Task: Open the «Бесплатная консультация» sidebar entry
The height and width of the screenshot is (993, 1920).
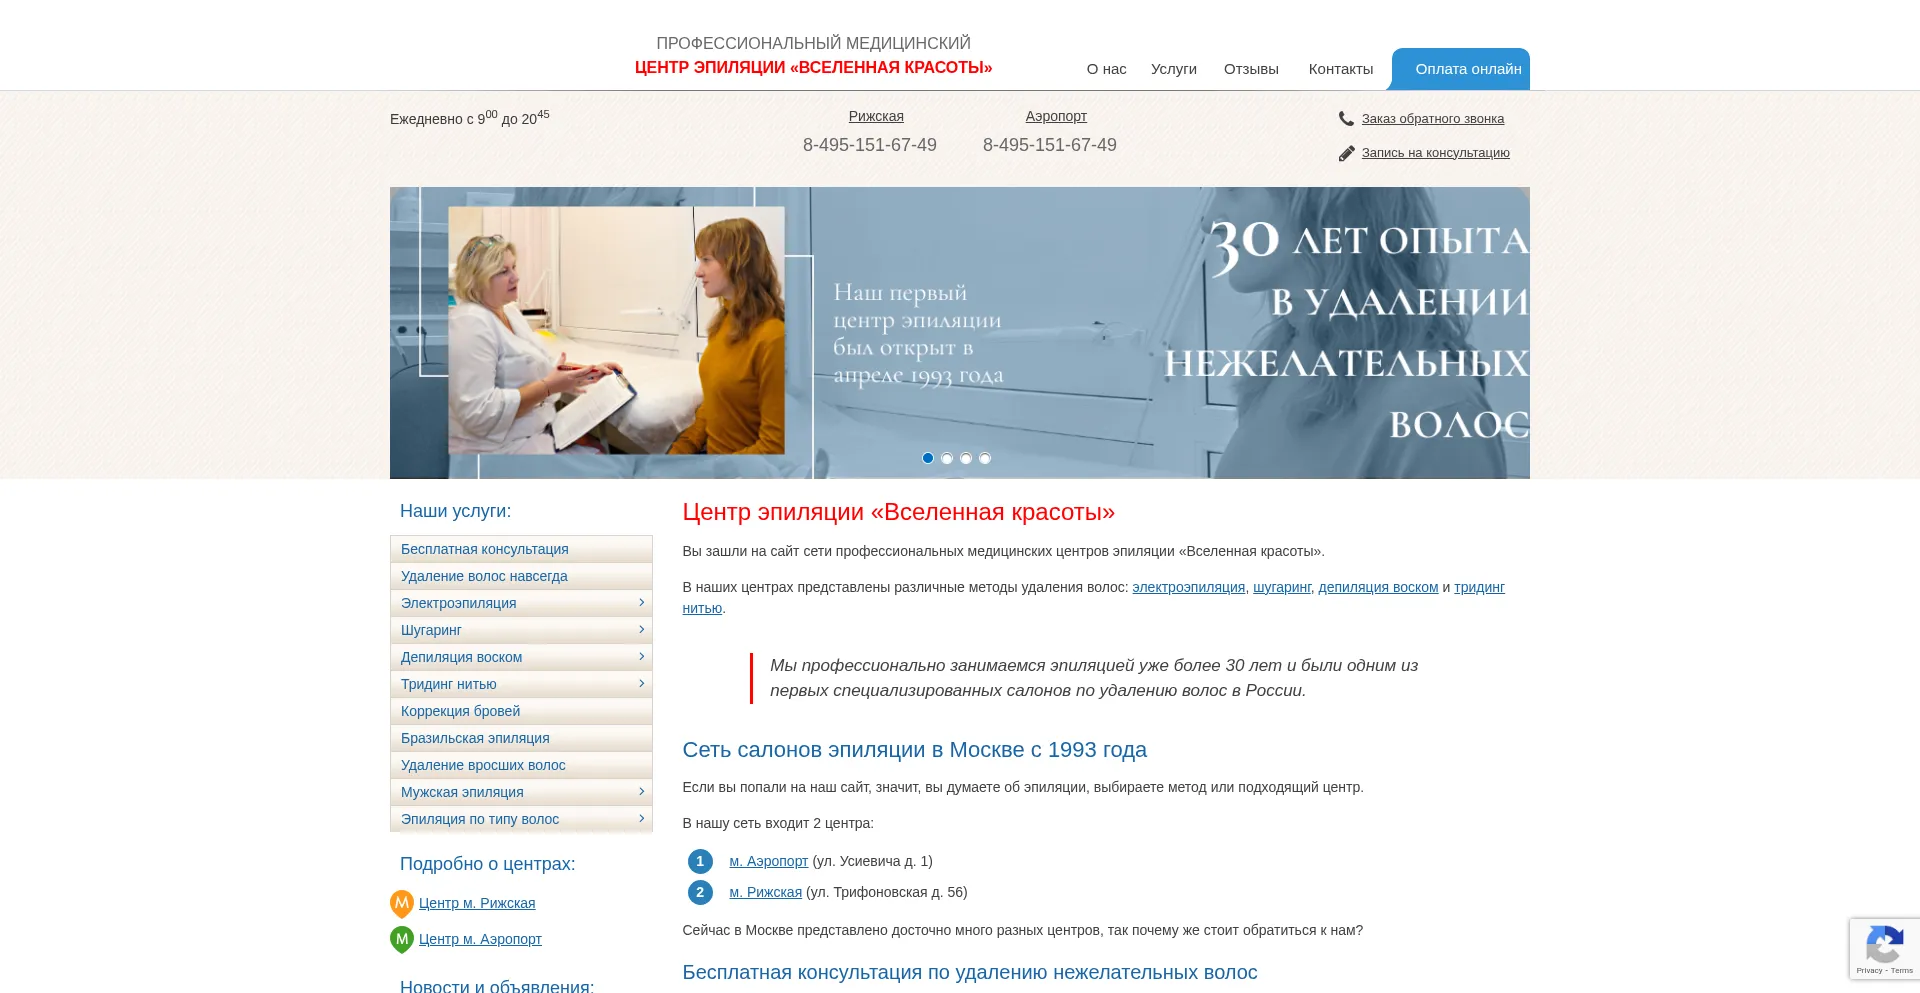Action: pyautogui.click(x=484, y=549)
